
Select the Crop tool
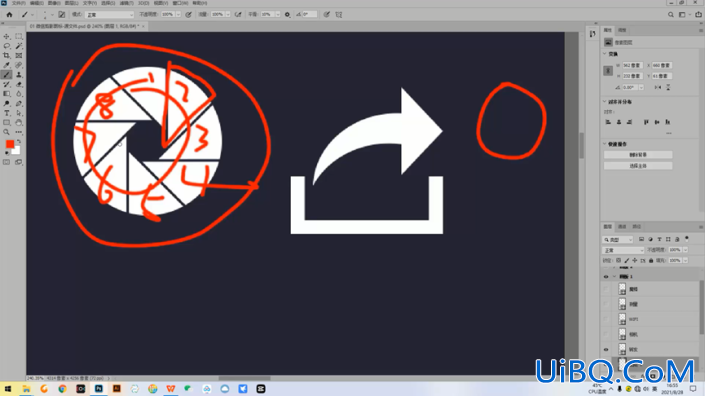pyautogui.click(x=6, y=56)
